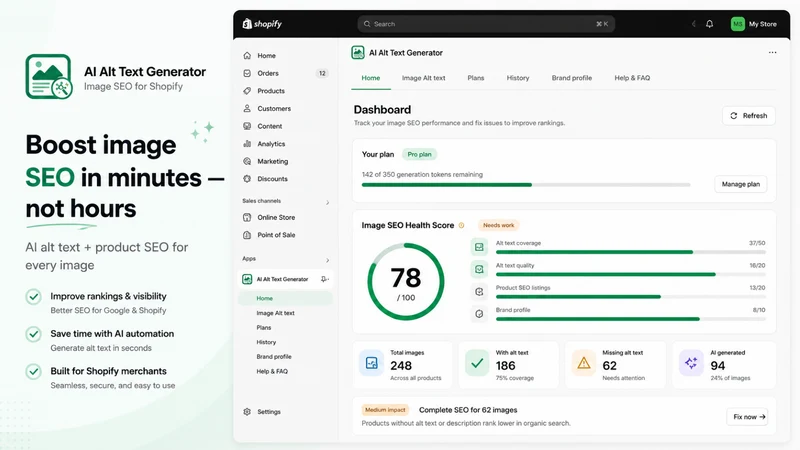Viewport: 800px width, 450px height.
Task: Click the Alt text quality progress bar
Action: pos(631,274)
